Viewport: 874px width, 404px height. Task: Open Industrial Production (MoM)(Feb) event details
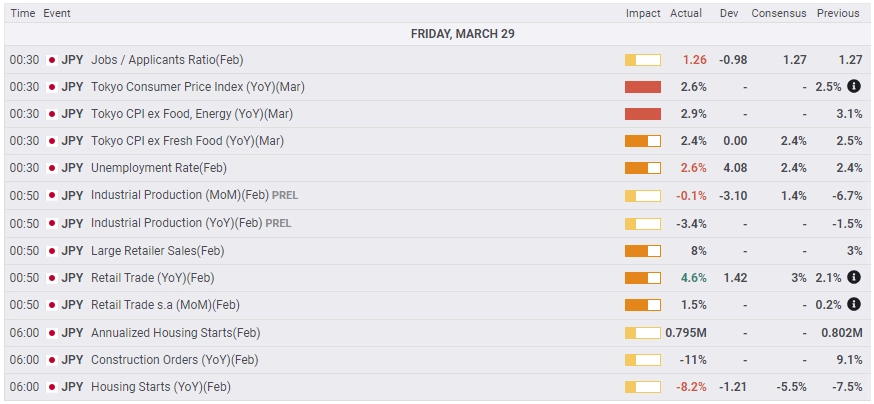195,195
